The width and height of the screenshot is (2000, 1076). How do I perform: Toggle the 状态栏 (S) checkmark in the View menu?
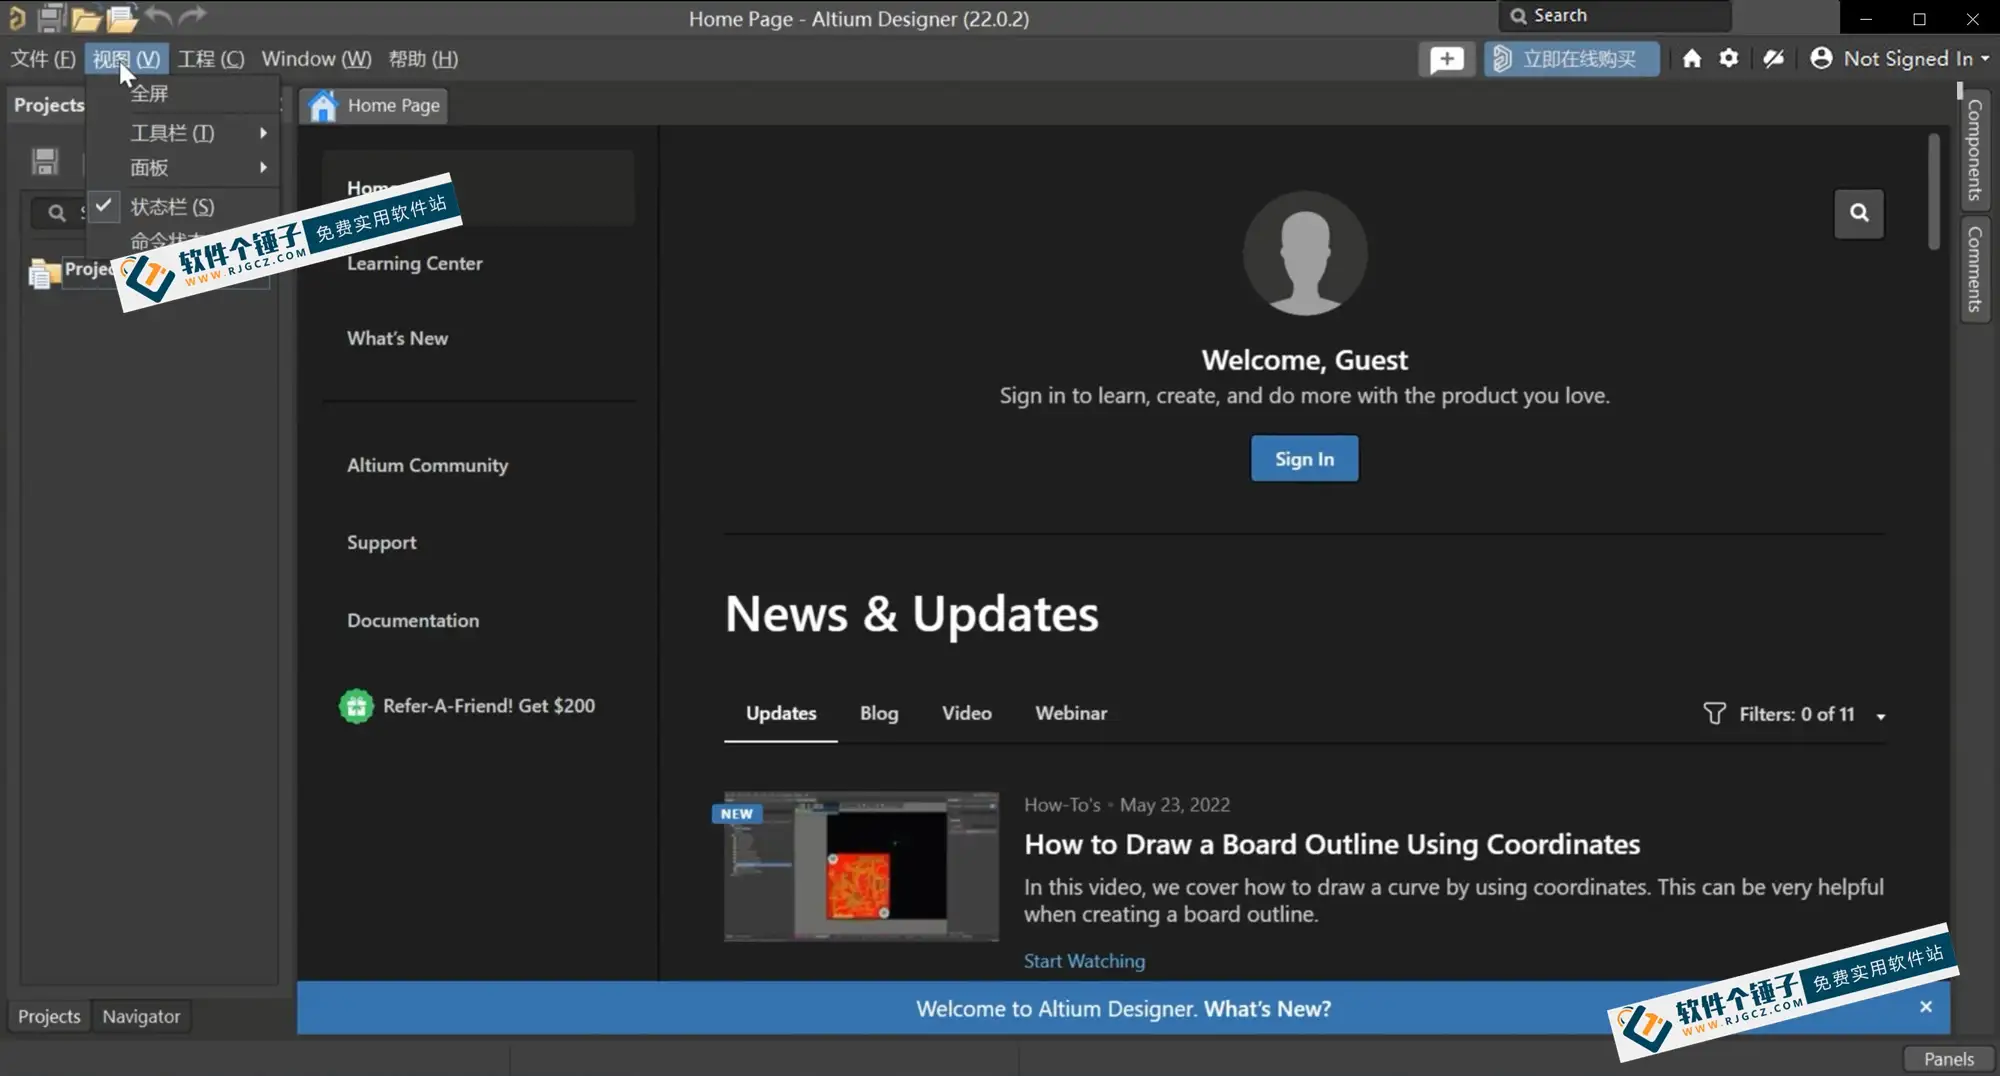click(103, 205)
